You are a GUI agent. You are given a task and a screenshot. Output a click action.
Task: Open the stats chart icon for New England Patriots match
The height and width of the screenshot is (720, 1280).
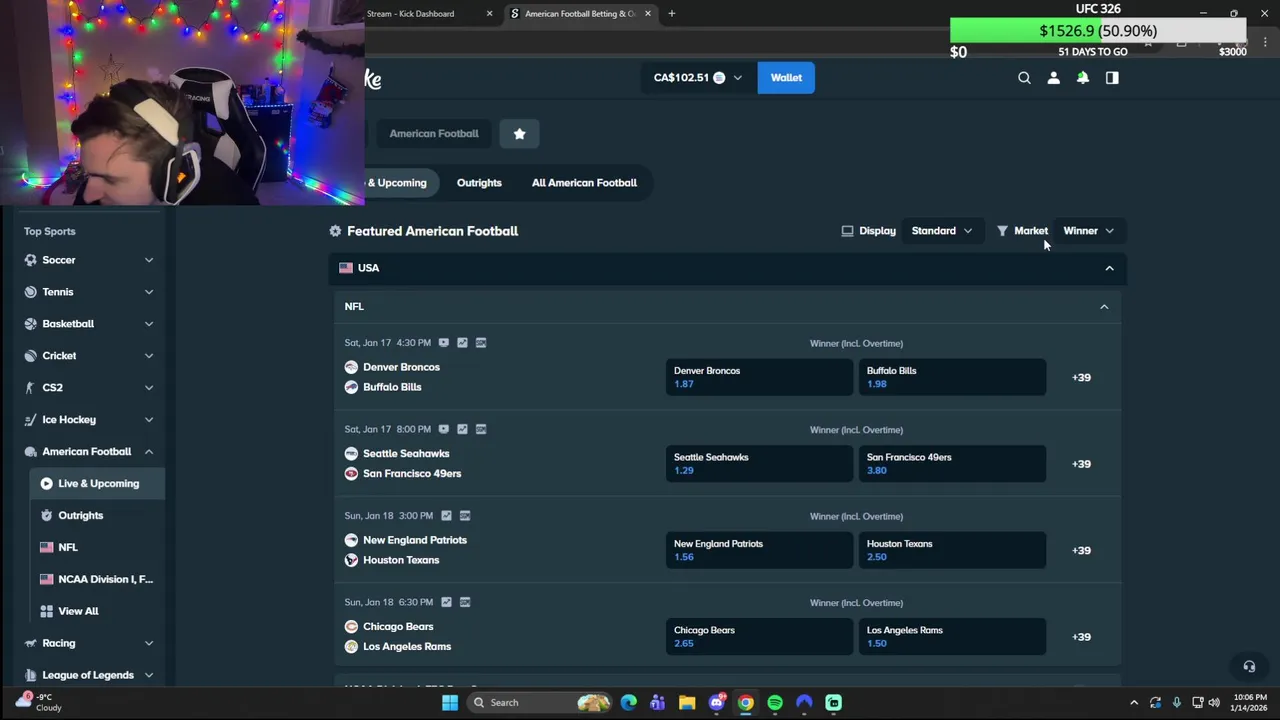tap(446, 516)
